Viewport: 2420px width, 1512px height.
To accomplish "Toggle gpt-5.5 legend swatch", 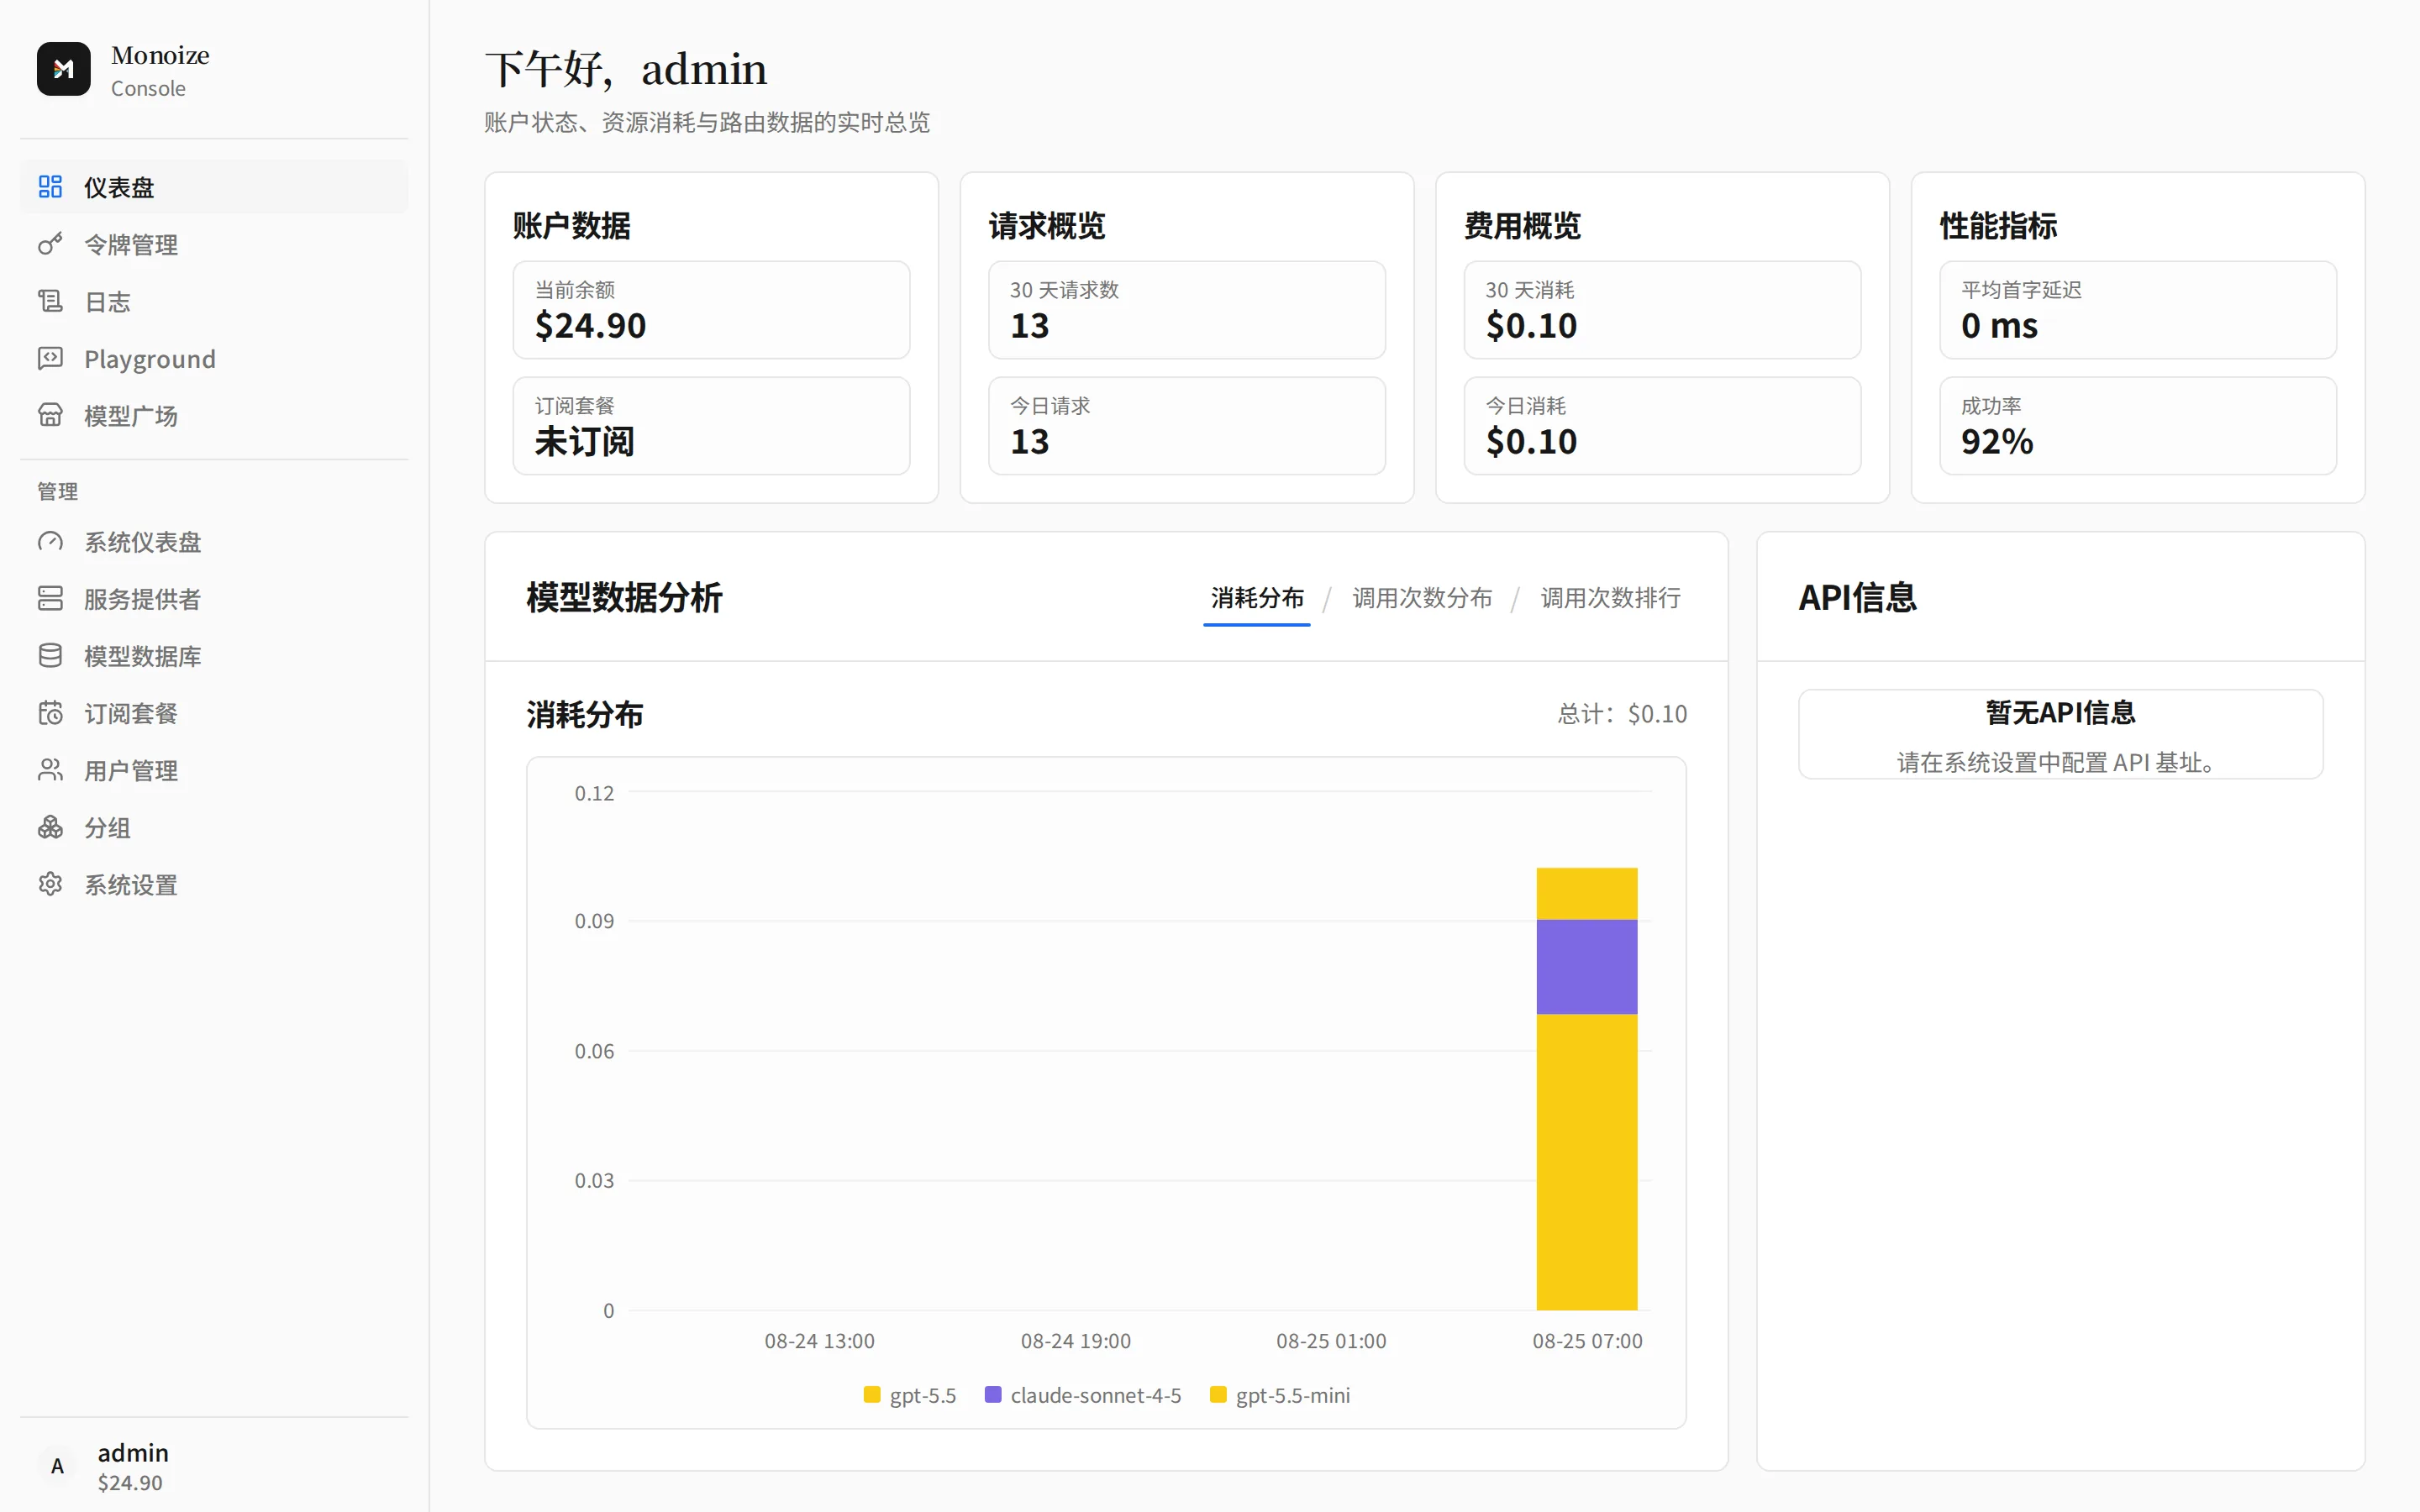I will [x=872, y=1394].
